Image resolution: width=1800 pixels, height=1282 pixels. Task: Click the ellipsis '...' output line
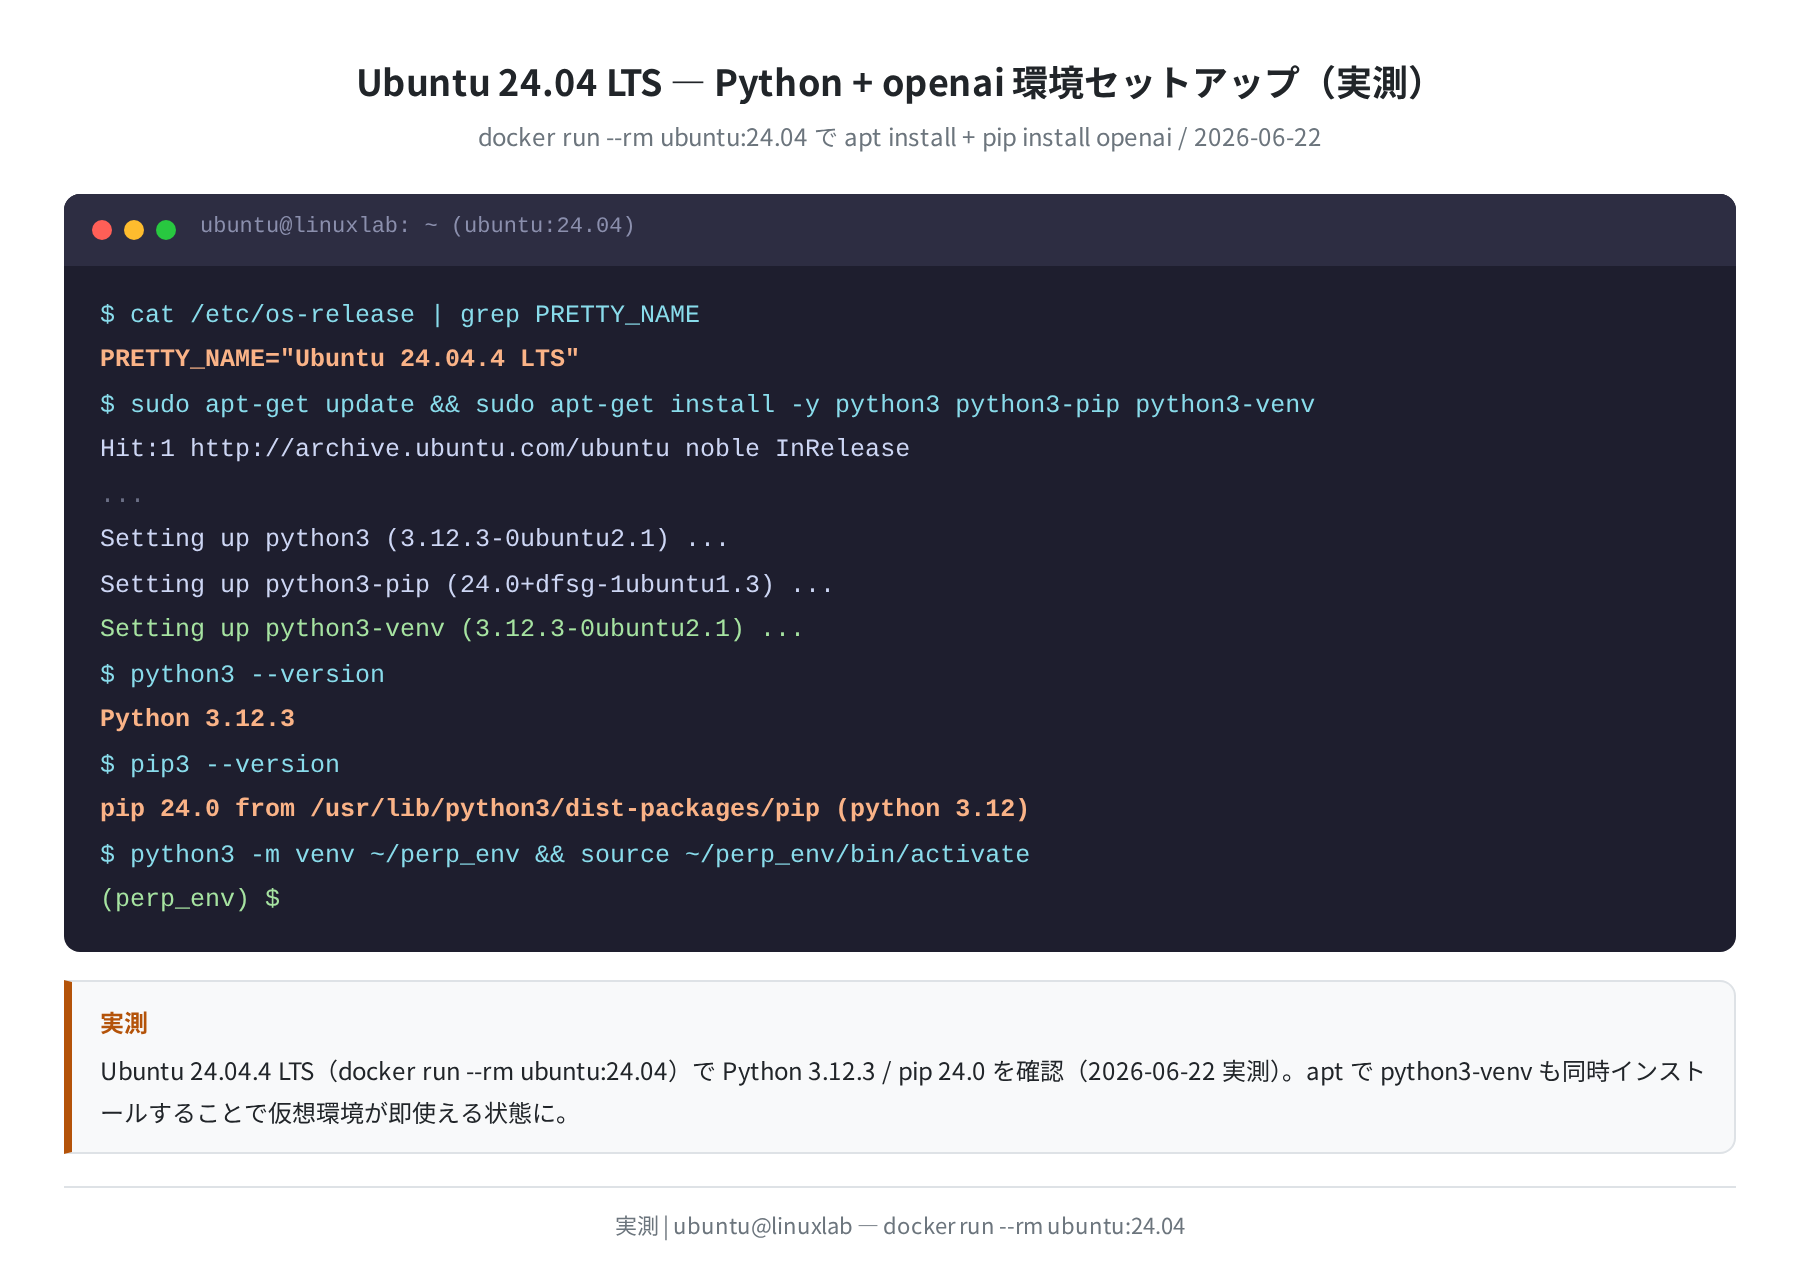[122, 497]
